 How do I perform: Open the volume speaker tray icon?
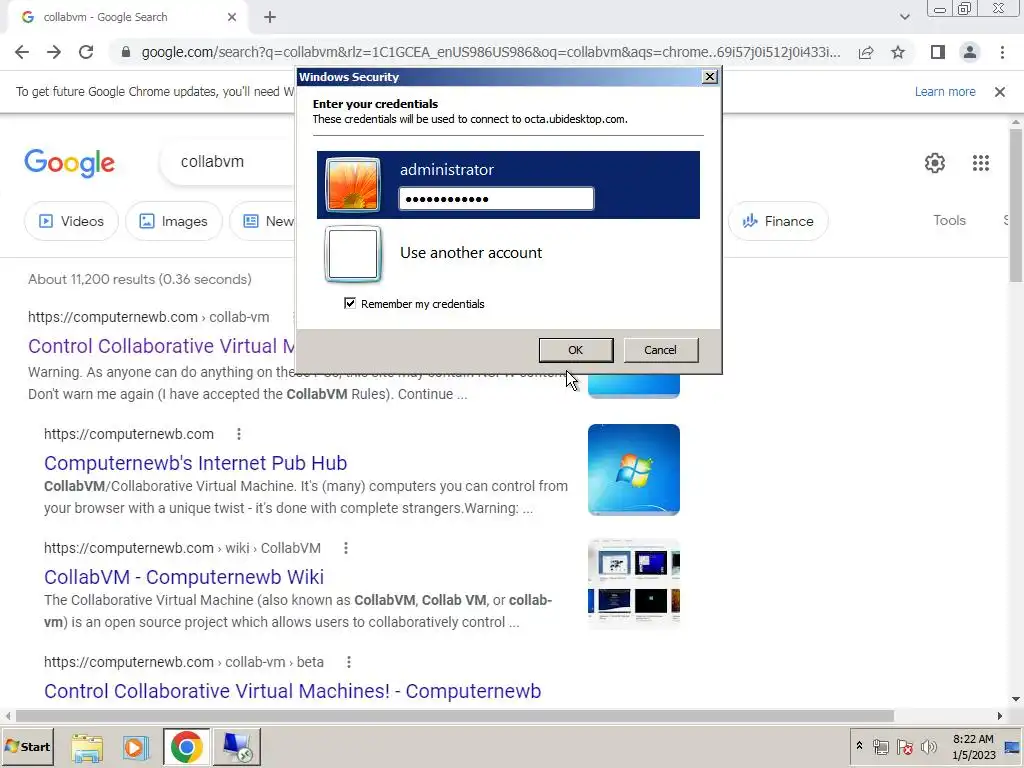[x=928, y=746]
